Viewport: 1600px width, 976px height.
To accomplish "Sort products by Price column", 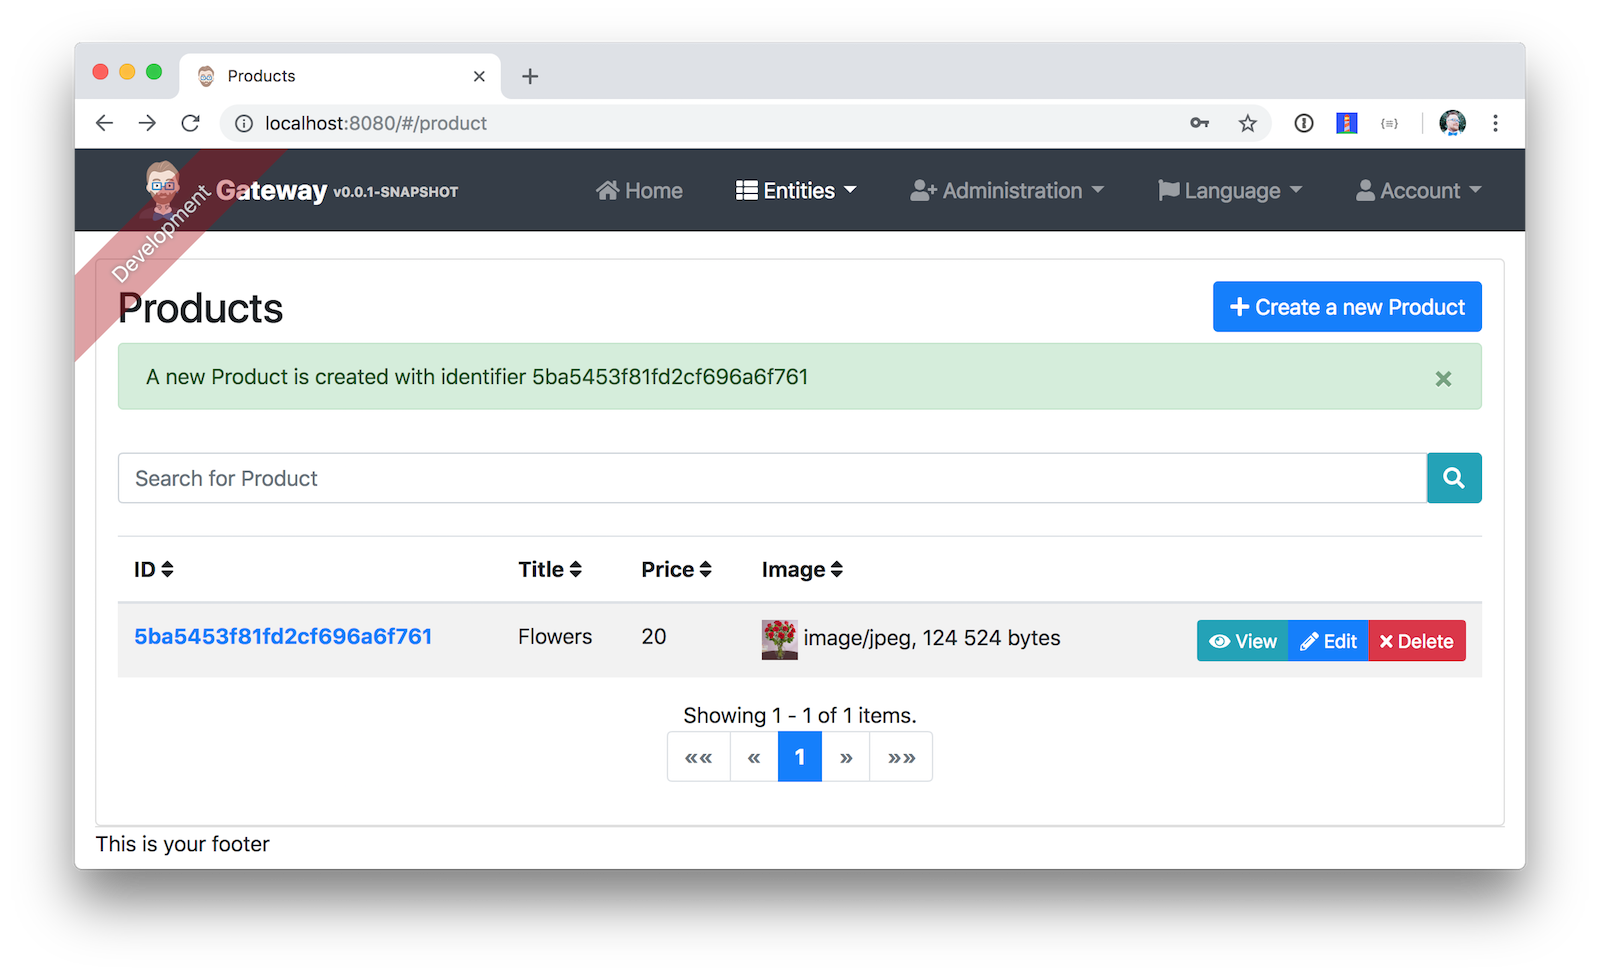I will tap(676, 569).
